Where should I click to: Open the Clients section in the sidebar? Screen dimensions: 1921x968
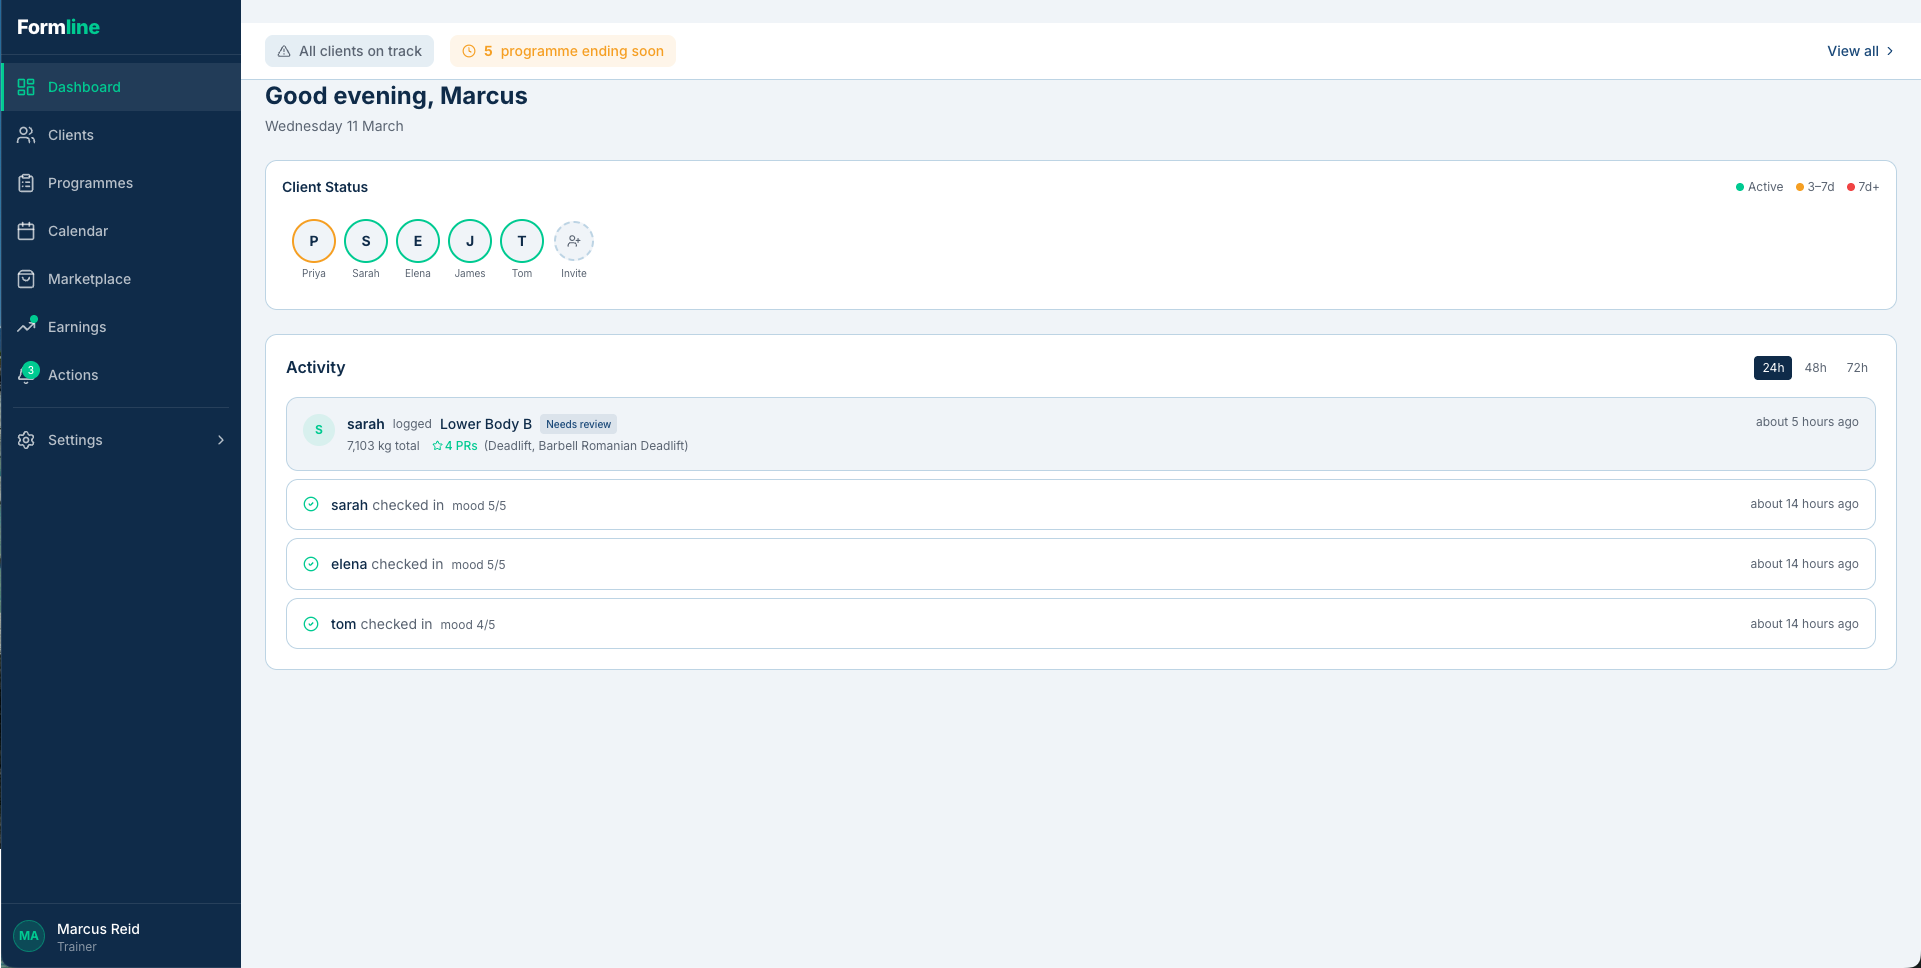[71, 135]
